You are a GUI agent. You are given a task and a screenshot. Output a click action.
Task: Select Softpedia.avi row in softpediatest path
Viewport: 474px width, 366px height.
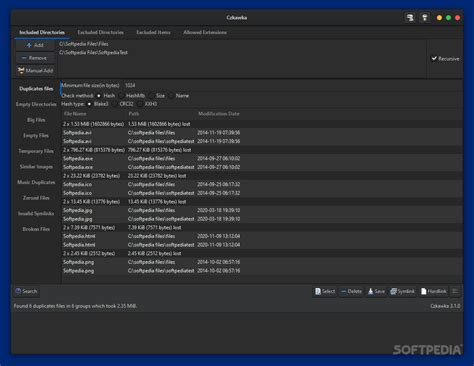click(262, 141)
